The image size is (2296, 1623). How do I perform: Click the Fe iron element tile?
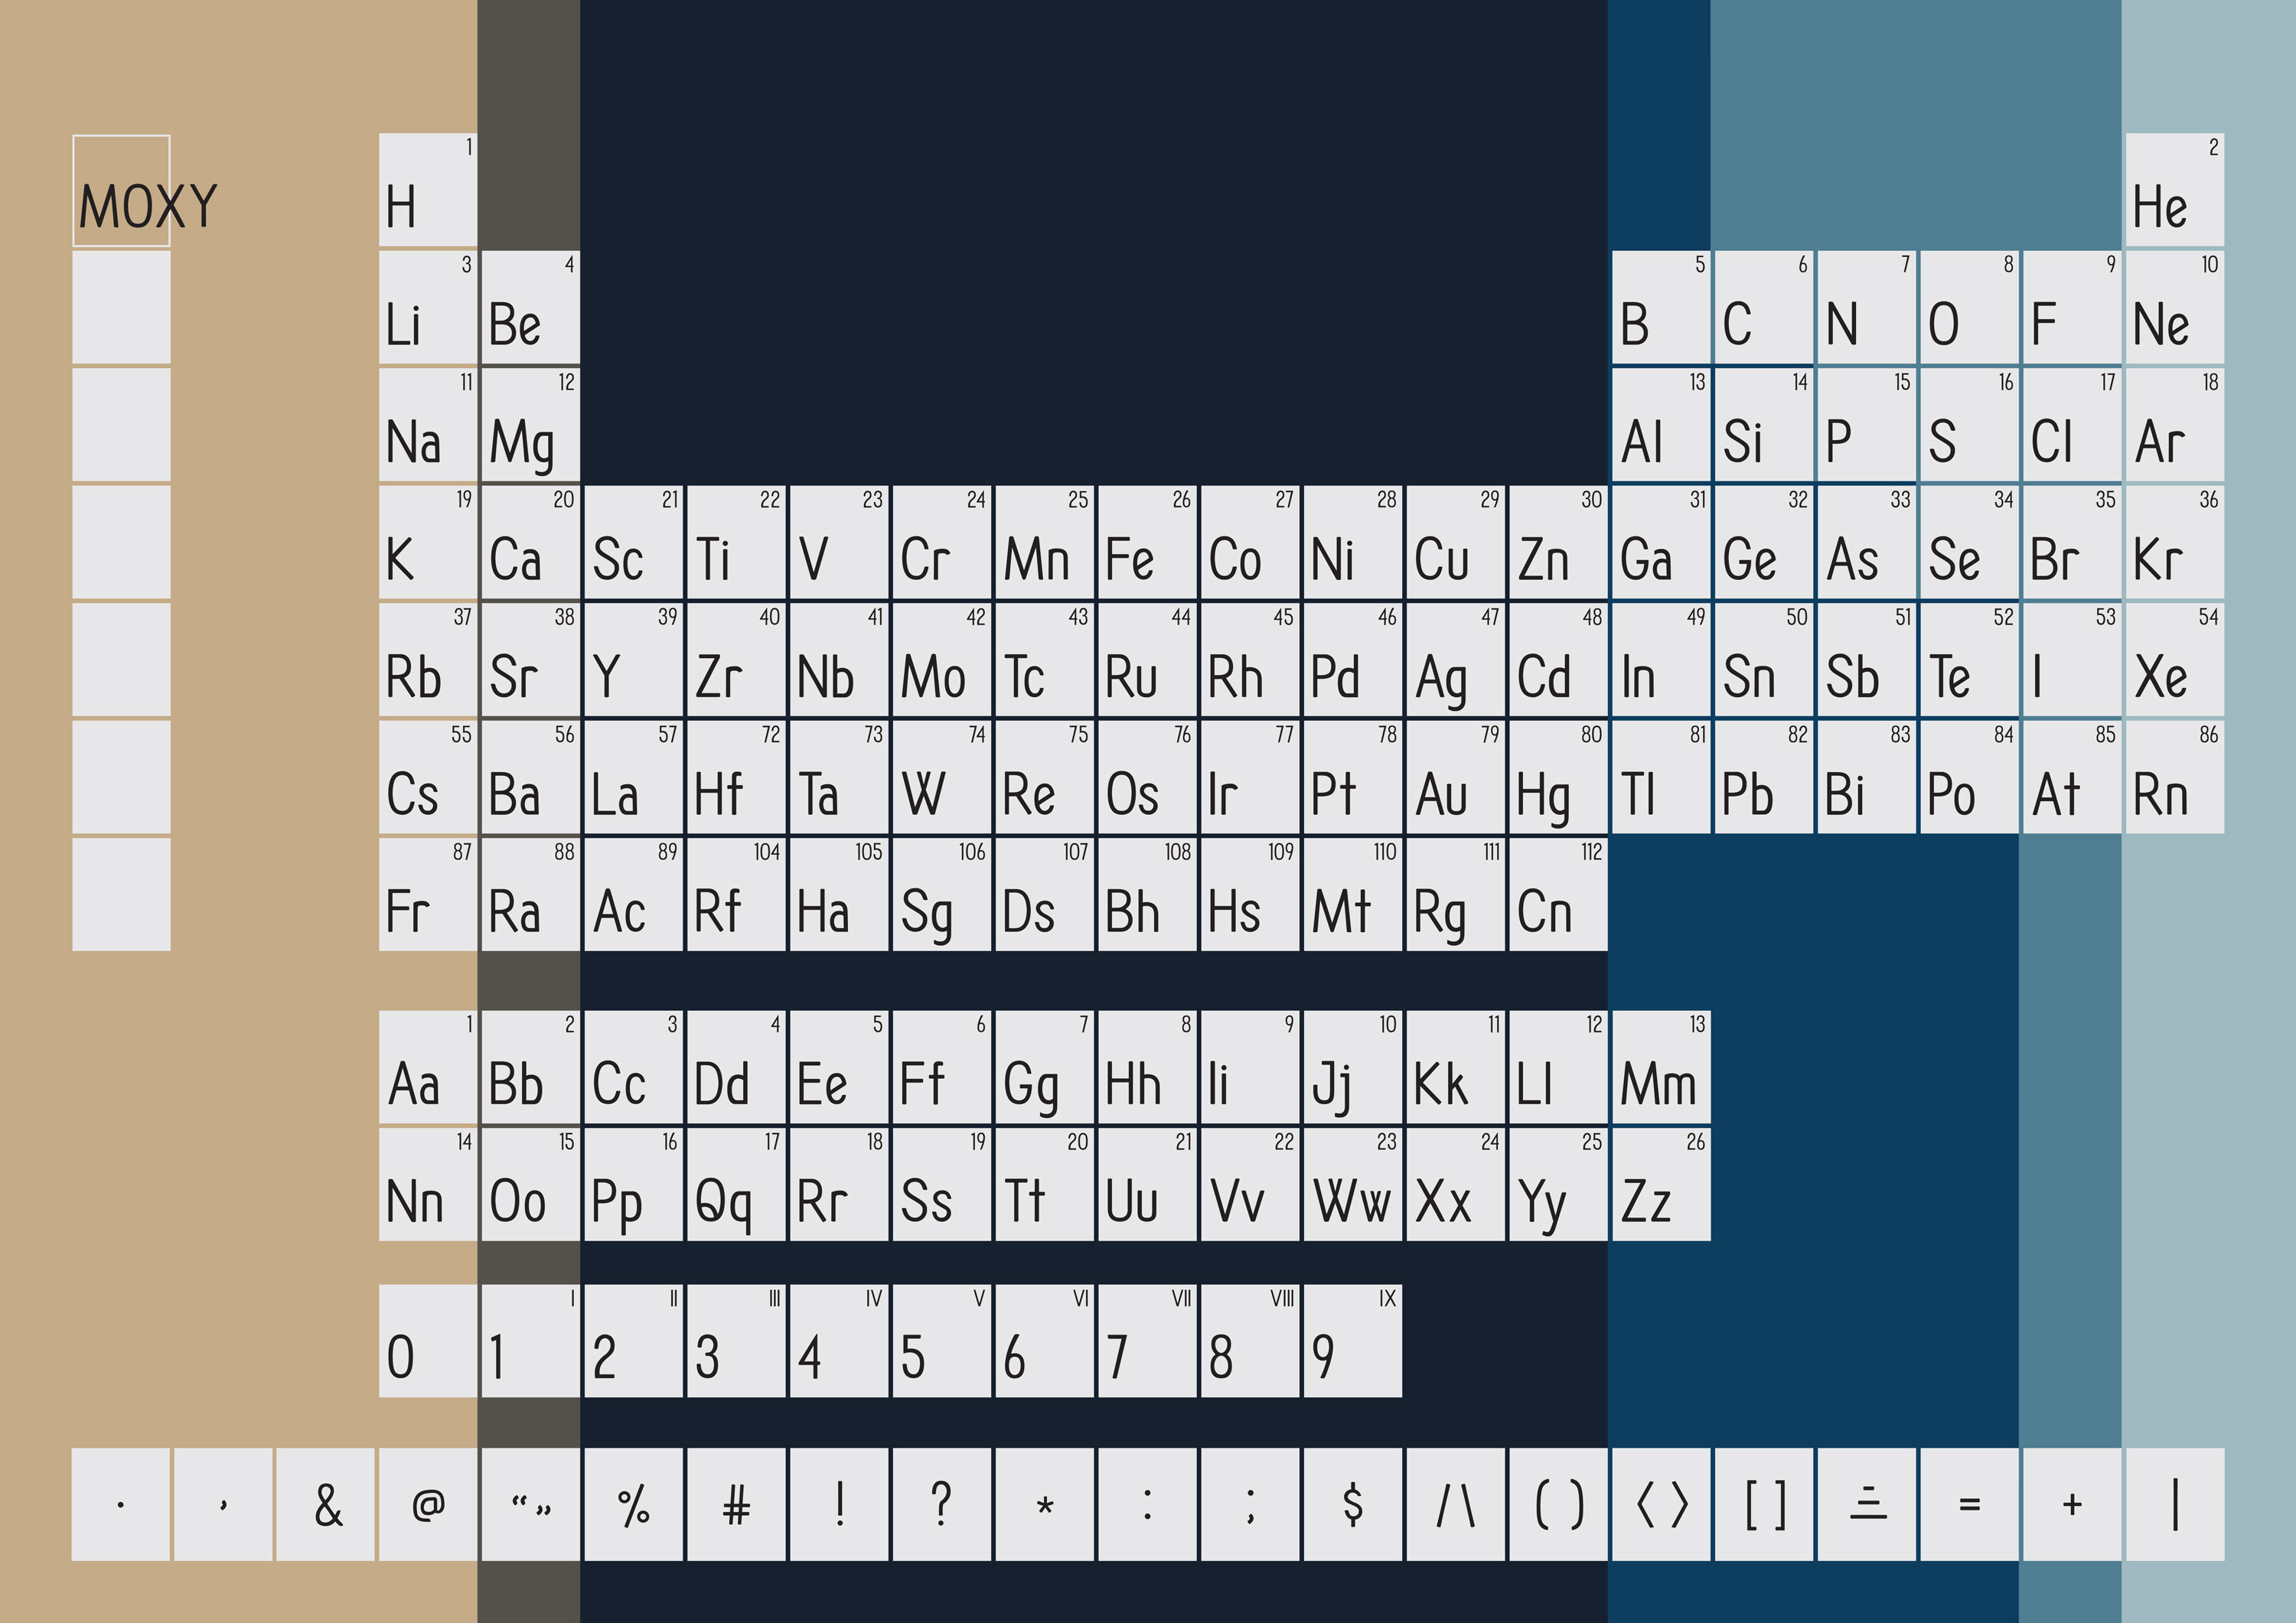point(1147,542)
